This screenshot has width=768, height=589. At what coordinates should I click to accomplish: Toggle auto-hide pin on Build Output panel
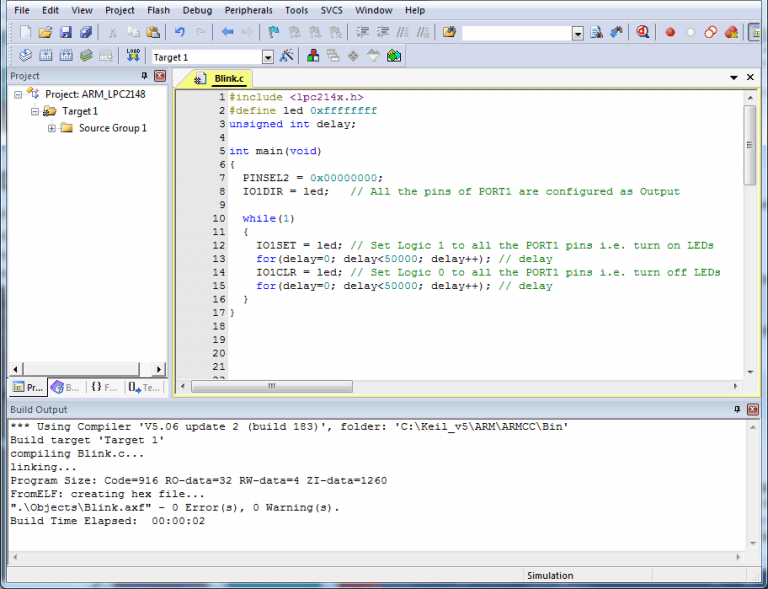click(x=737, y=410)
